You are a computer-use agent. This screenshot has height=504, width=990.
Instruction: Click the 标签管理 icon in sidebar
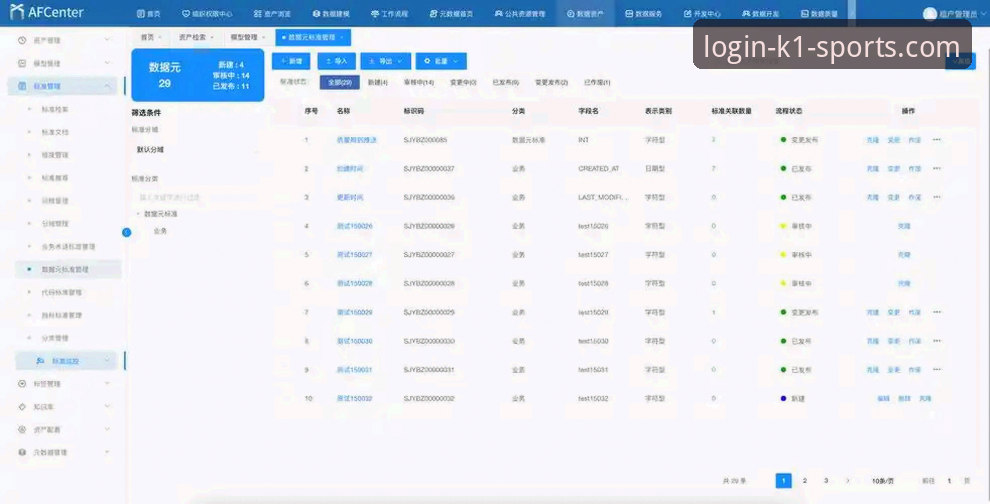click(22, 383)
